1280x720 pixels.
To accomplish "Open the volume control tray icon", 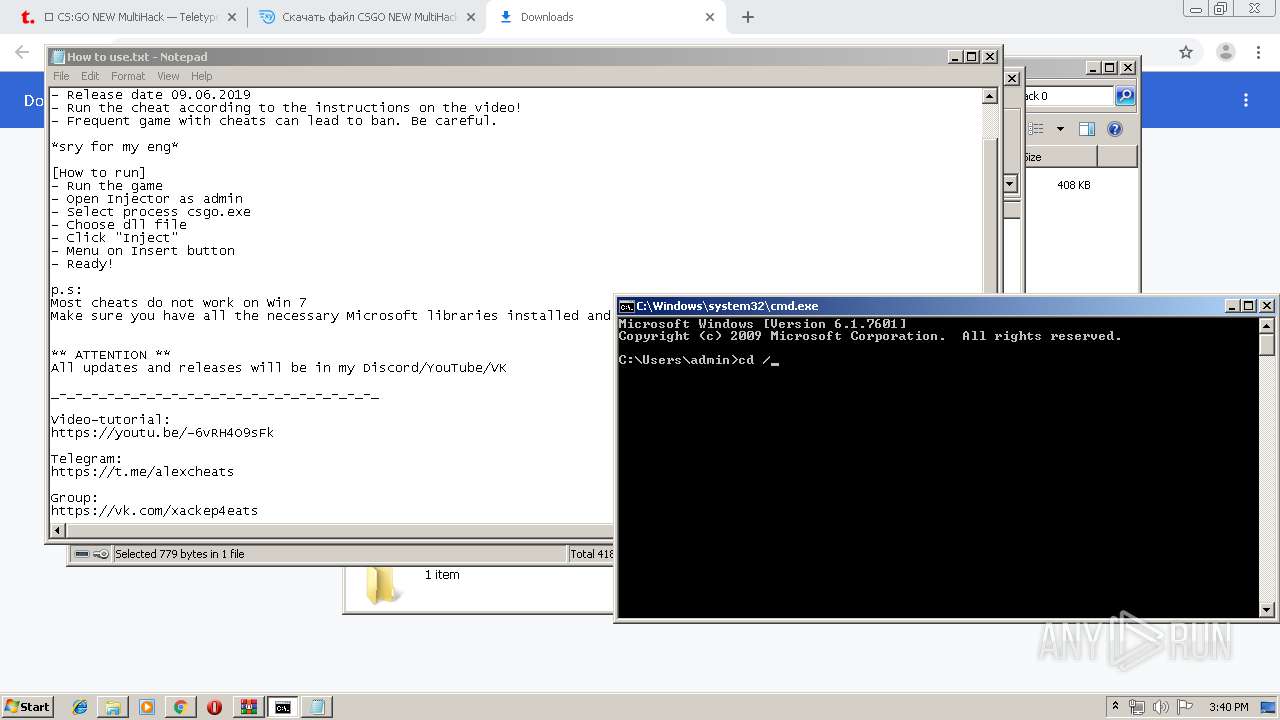I will pos(1160,707).
